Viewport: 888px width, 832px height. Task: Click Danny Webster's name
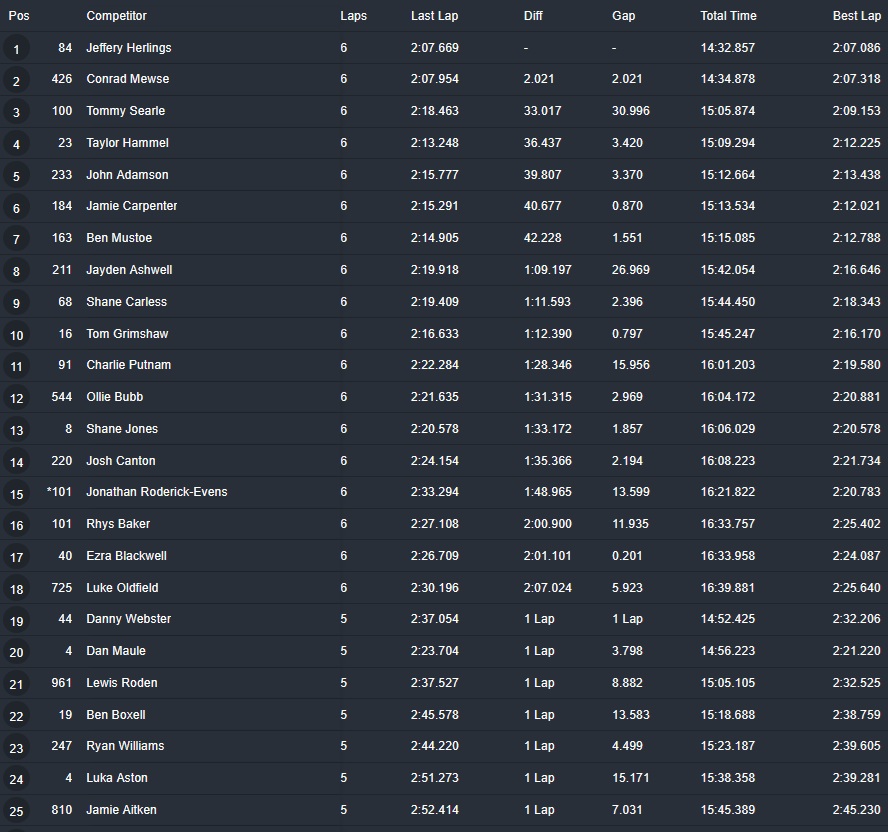(x=128, y=619)
